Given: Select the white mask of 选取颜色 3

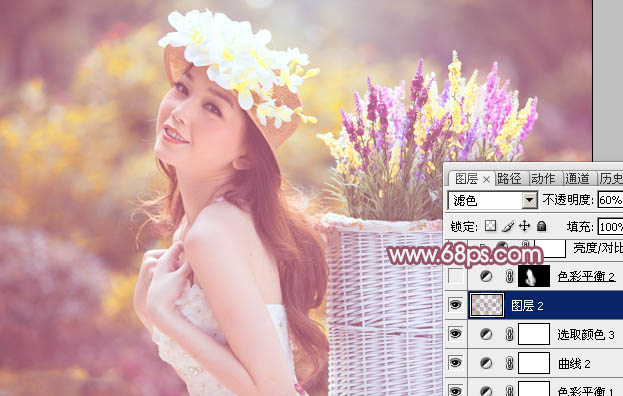Looking at the screenshot, I should (534, 334).
